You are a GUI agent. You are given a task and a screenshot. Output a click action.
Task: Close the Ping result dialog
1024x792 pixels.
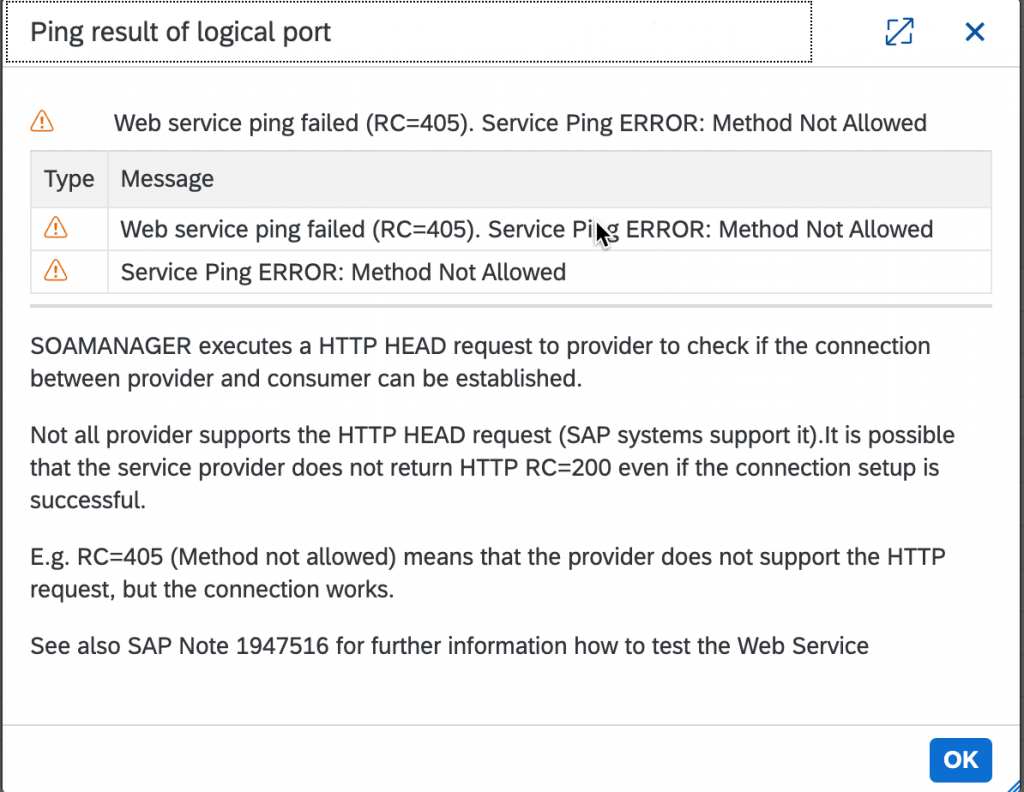(x=974, y=31)
